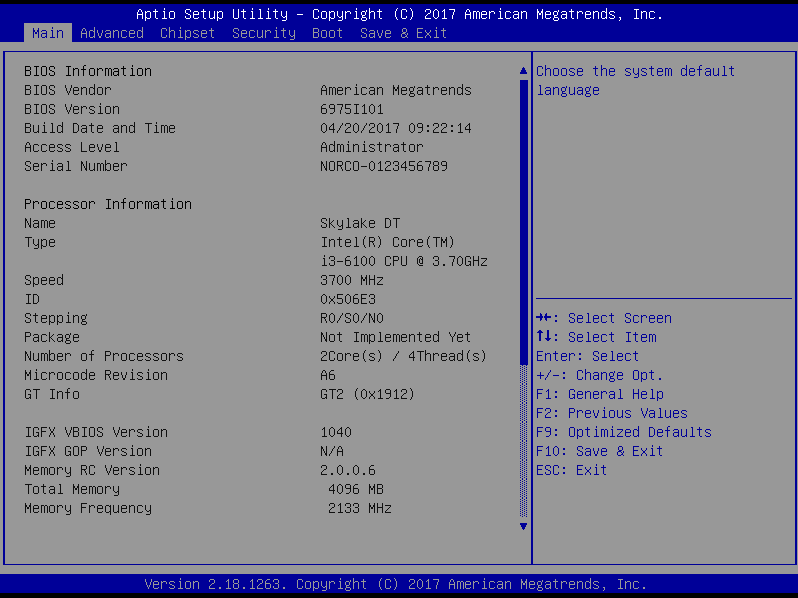Click the Select Item arrows icon
The image size is (798, 598).
coord(543,337)
